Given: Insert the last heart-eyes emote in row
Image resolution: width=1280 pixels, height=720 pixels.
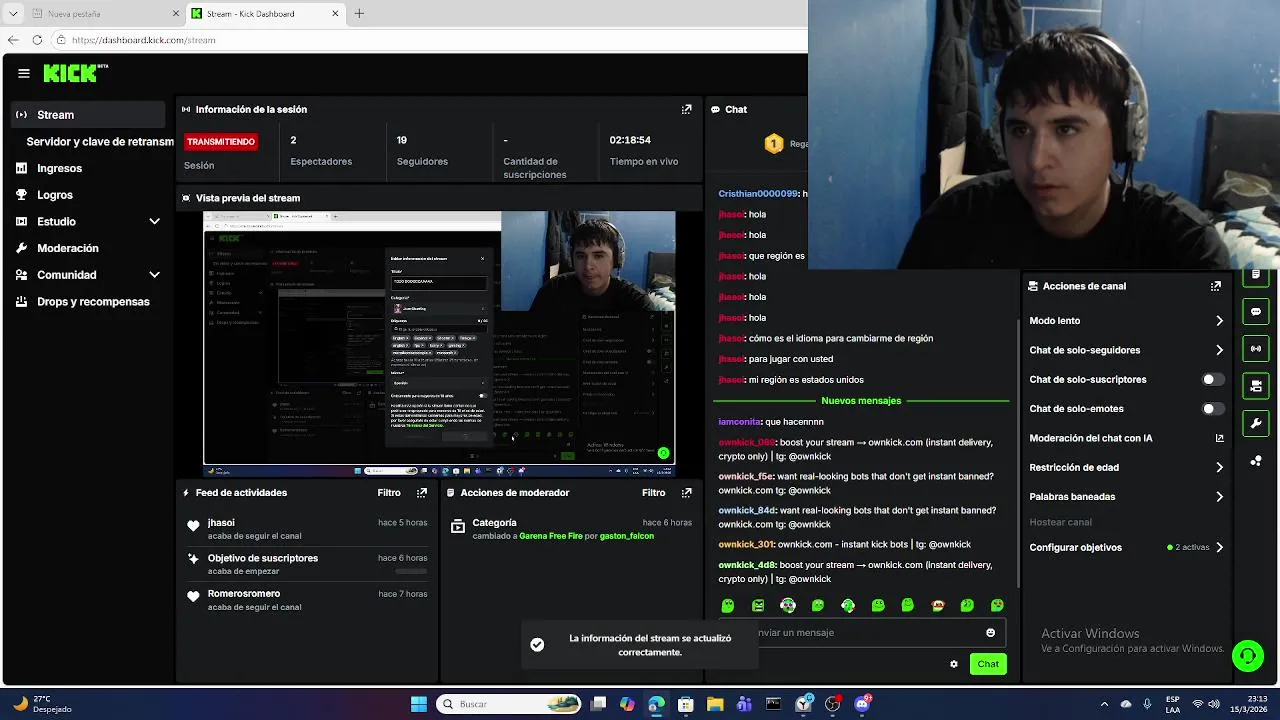Looking at the screenshot, I should click(x=997, y=605).
